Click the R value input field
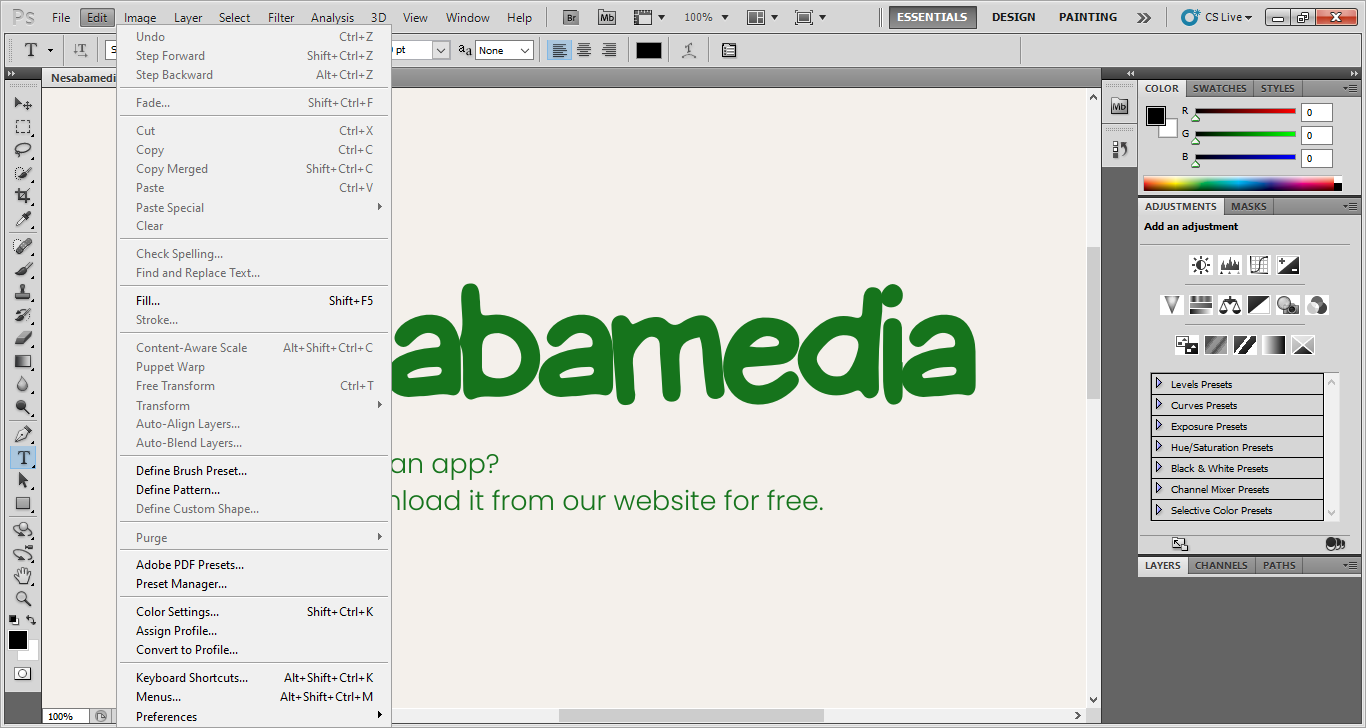The height and width of the screenshot is (728, 1366). [1316, 113]
